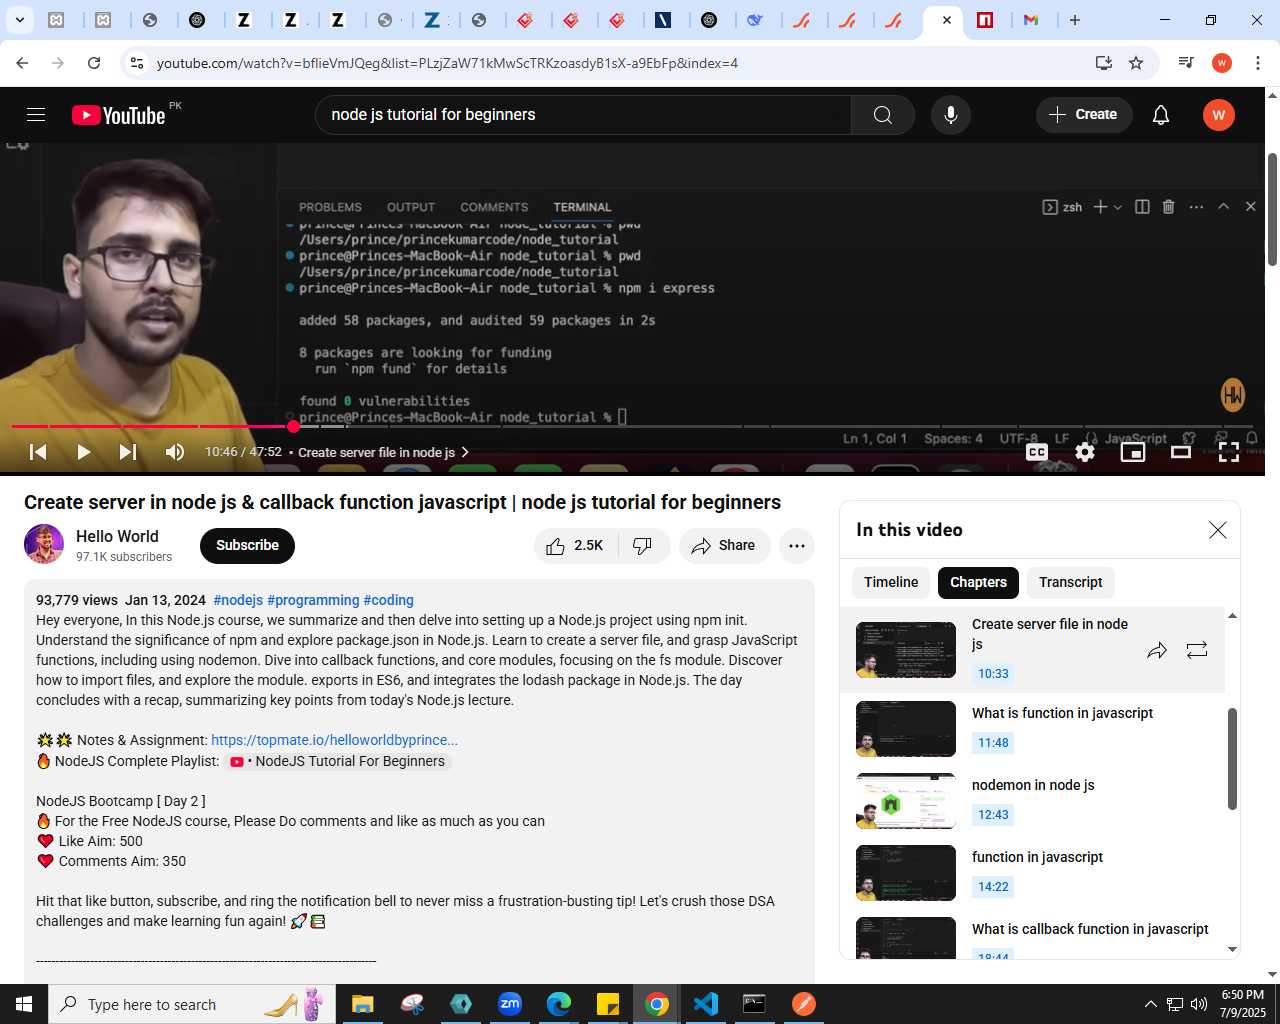Switch to theater mode
The width and height of the screenshot is (1280, 1024).
[x=1181, y=452]
